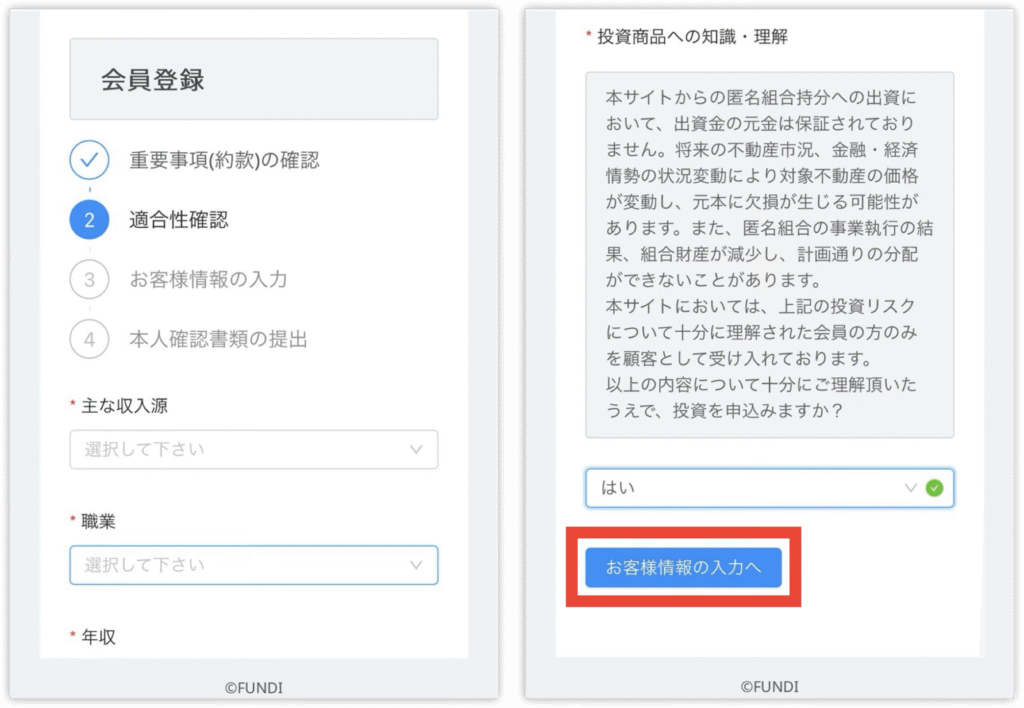Click the step 3 circle icon
Image resolution: width=1024 pixels, height=708 pixels.
(89, 280)
